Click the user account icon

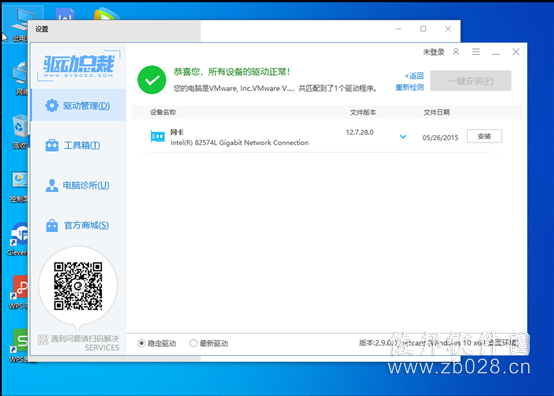coord(456,52)
